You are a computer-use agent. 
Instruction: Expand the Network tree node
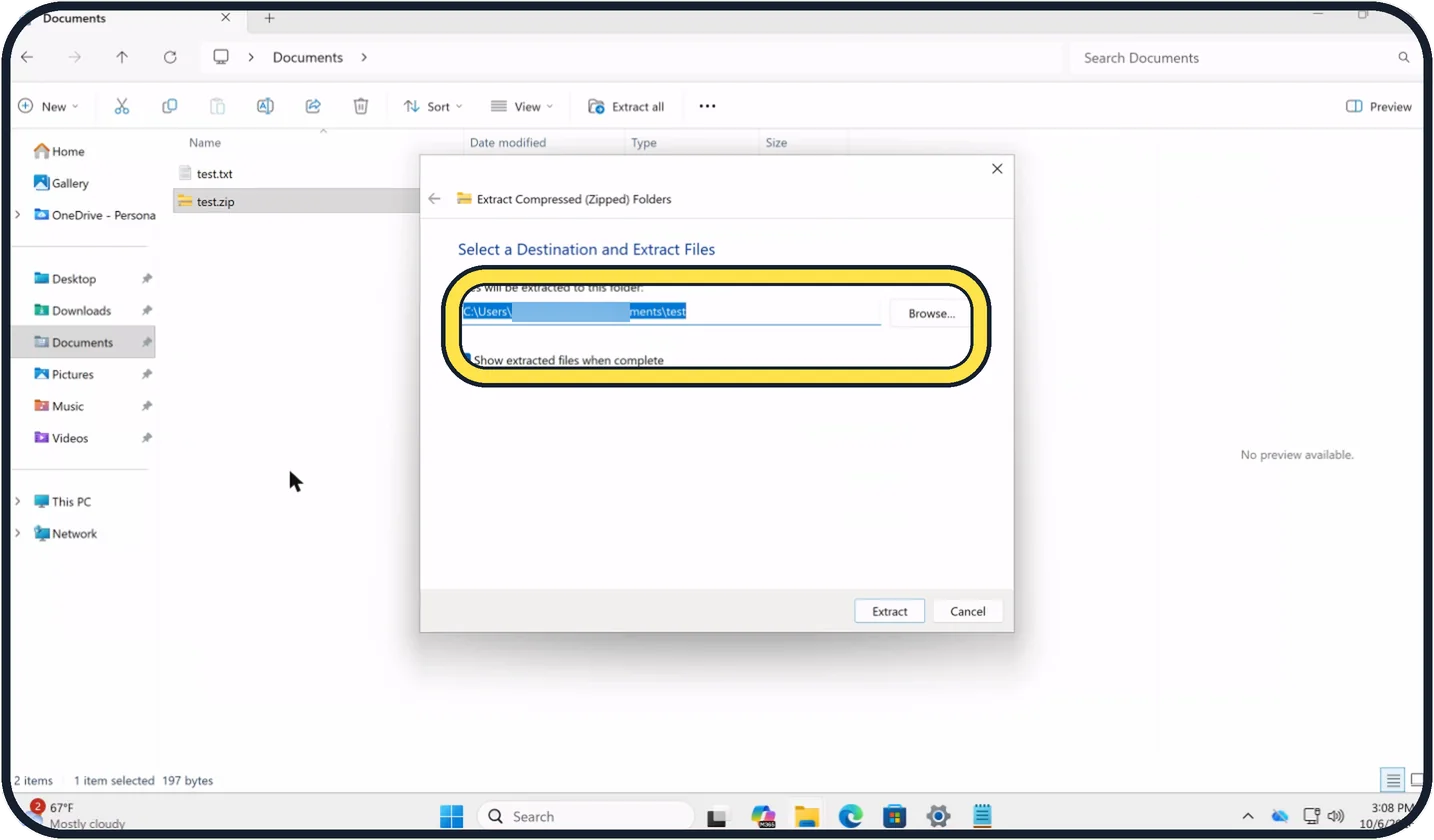[18, 533]
